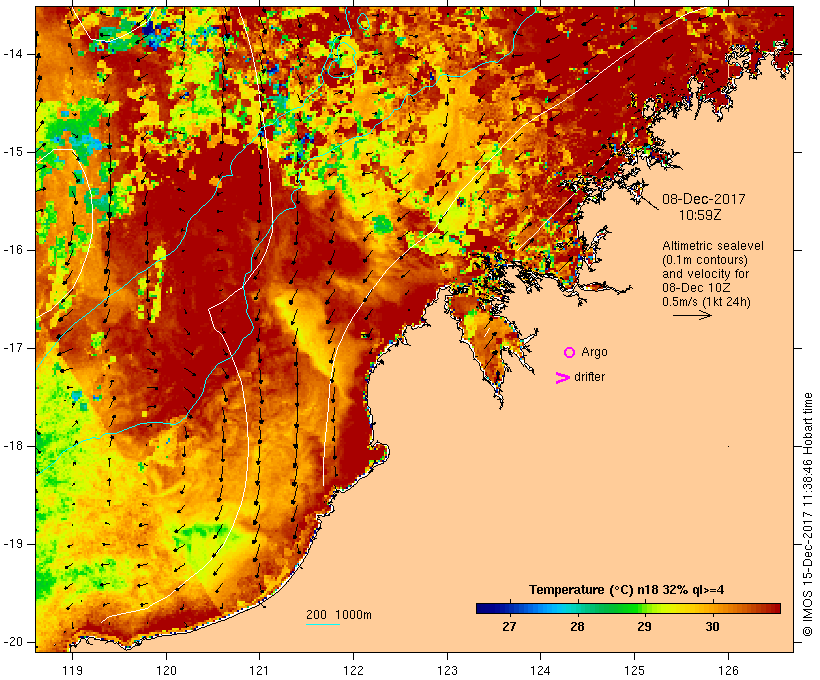Click the longitude axis label '124'
Viewport: 820px width, 680px height.
pyautogui.click(x=540, y=671)
